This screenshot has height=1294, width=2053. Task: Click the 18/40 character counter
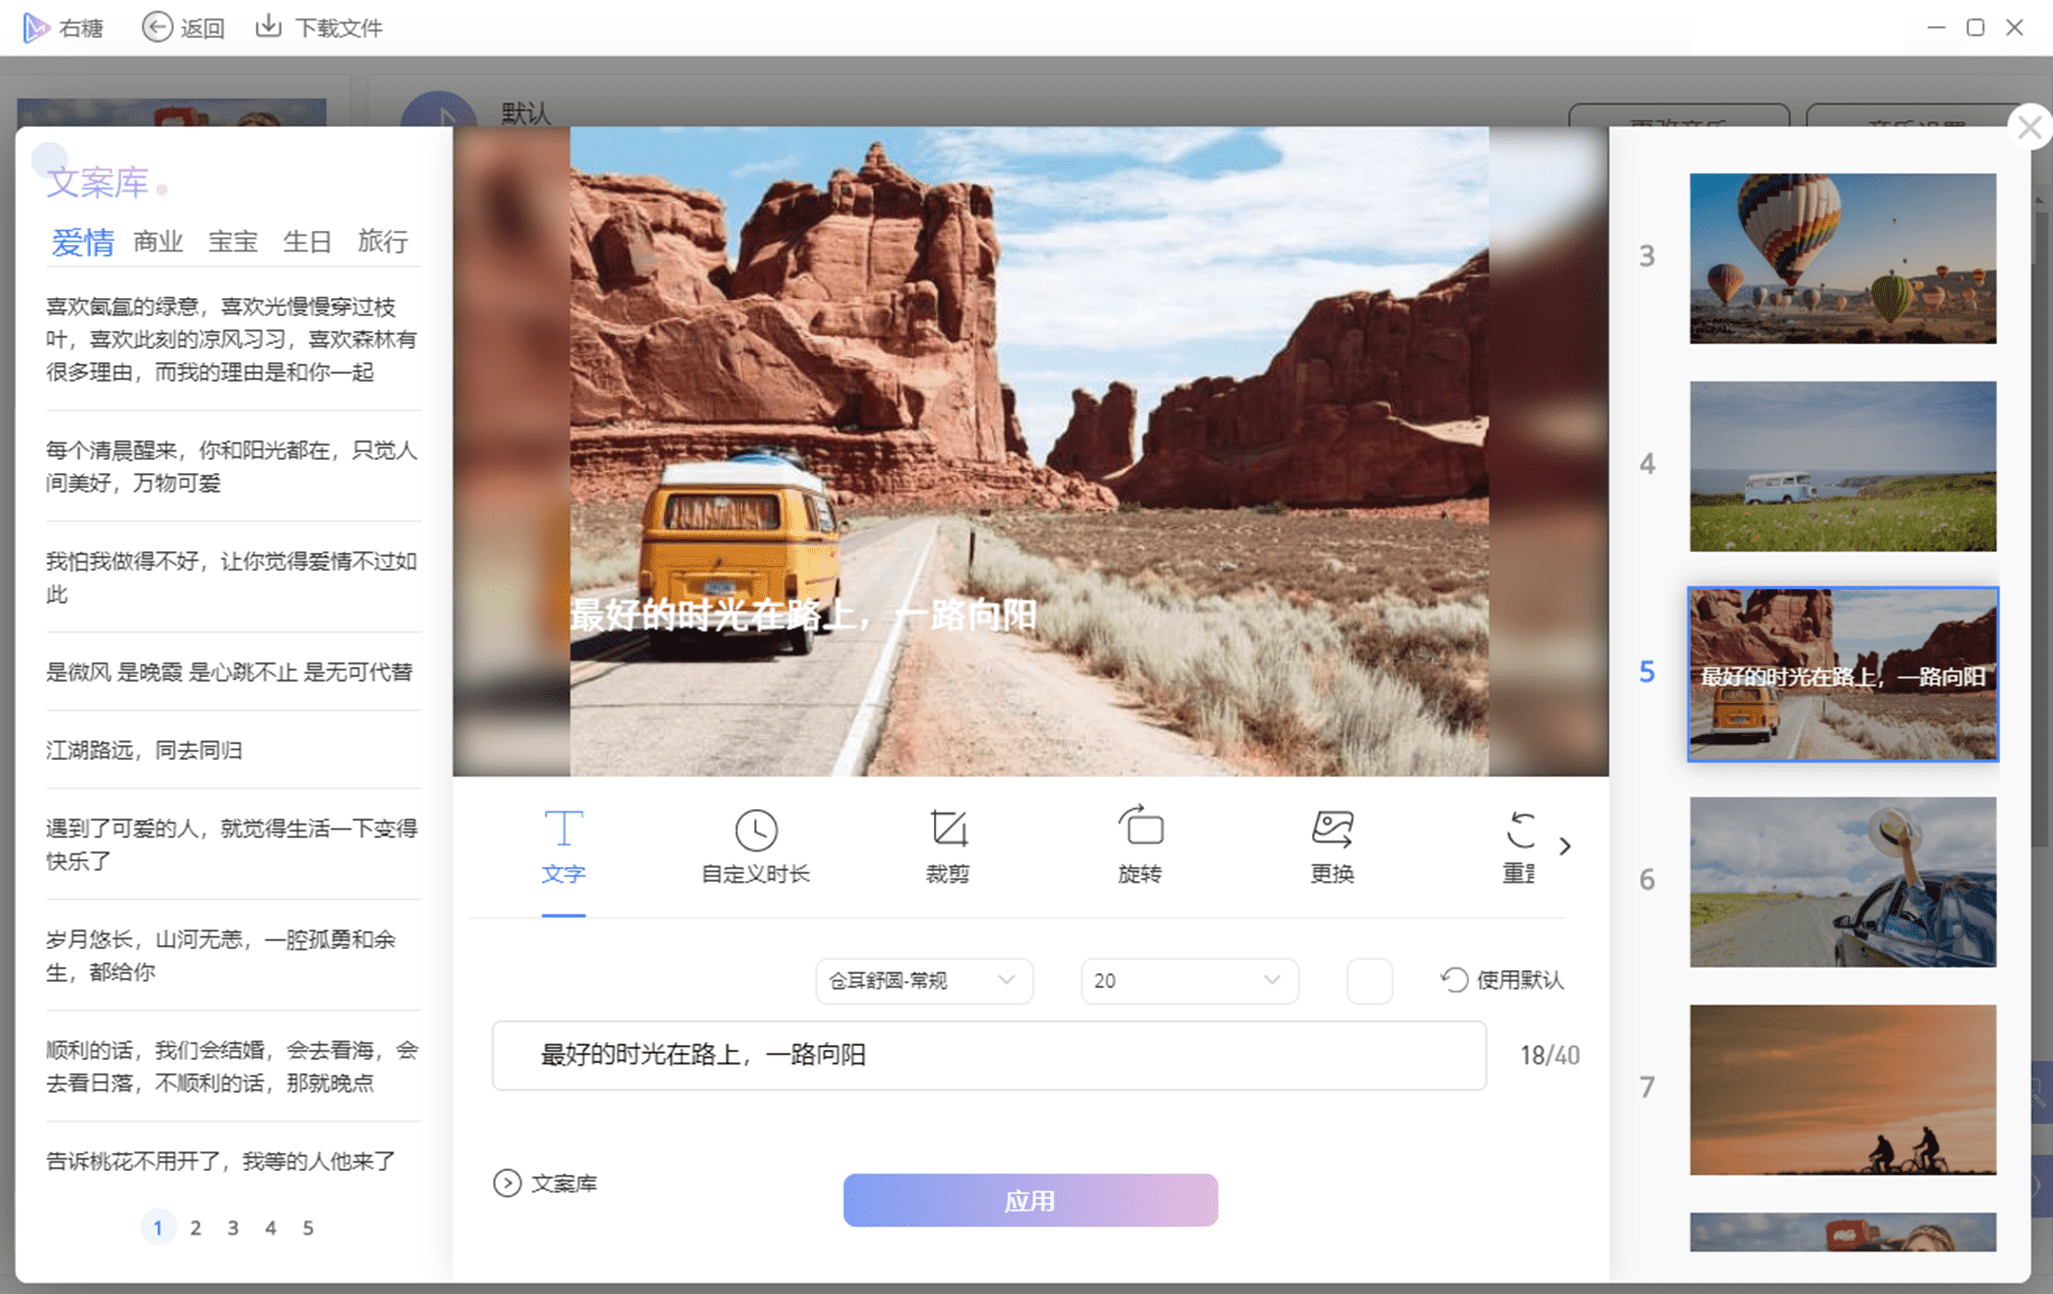tap(1549, 1055)
